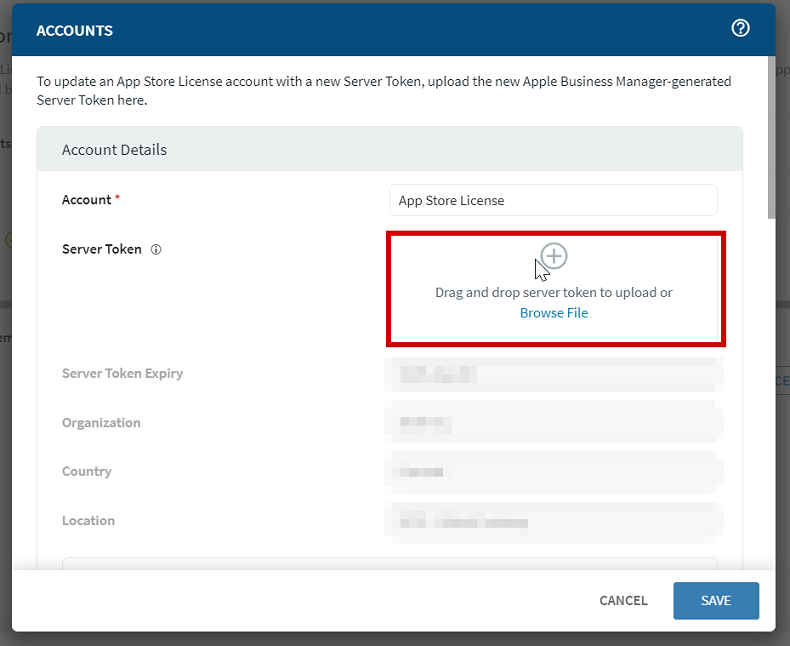This screenshot has height=646, width=790.
Task: Click the Organization label
Action: pos(101,423)
